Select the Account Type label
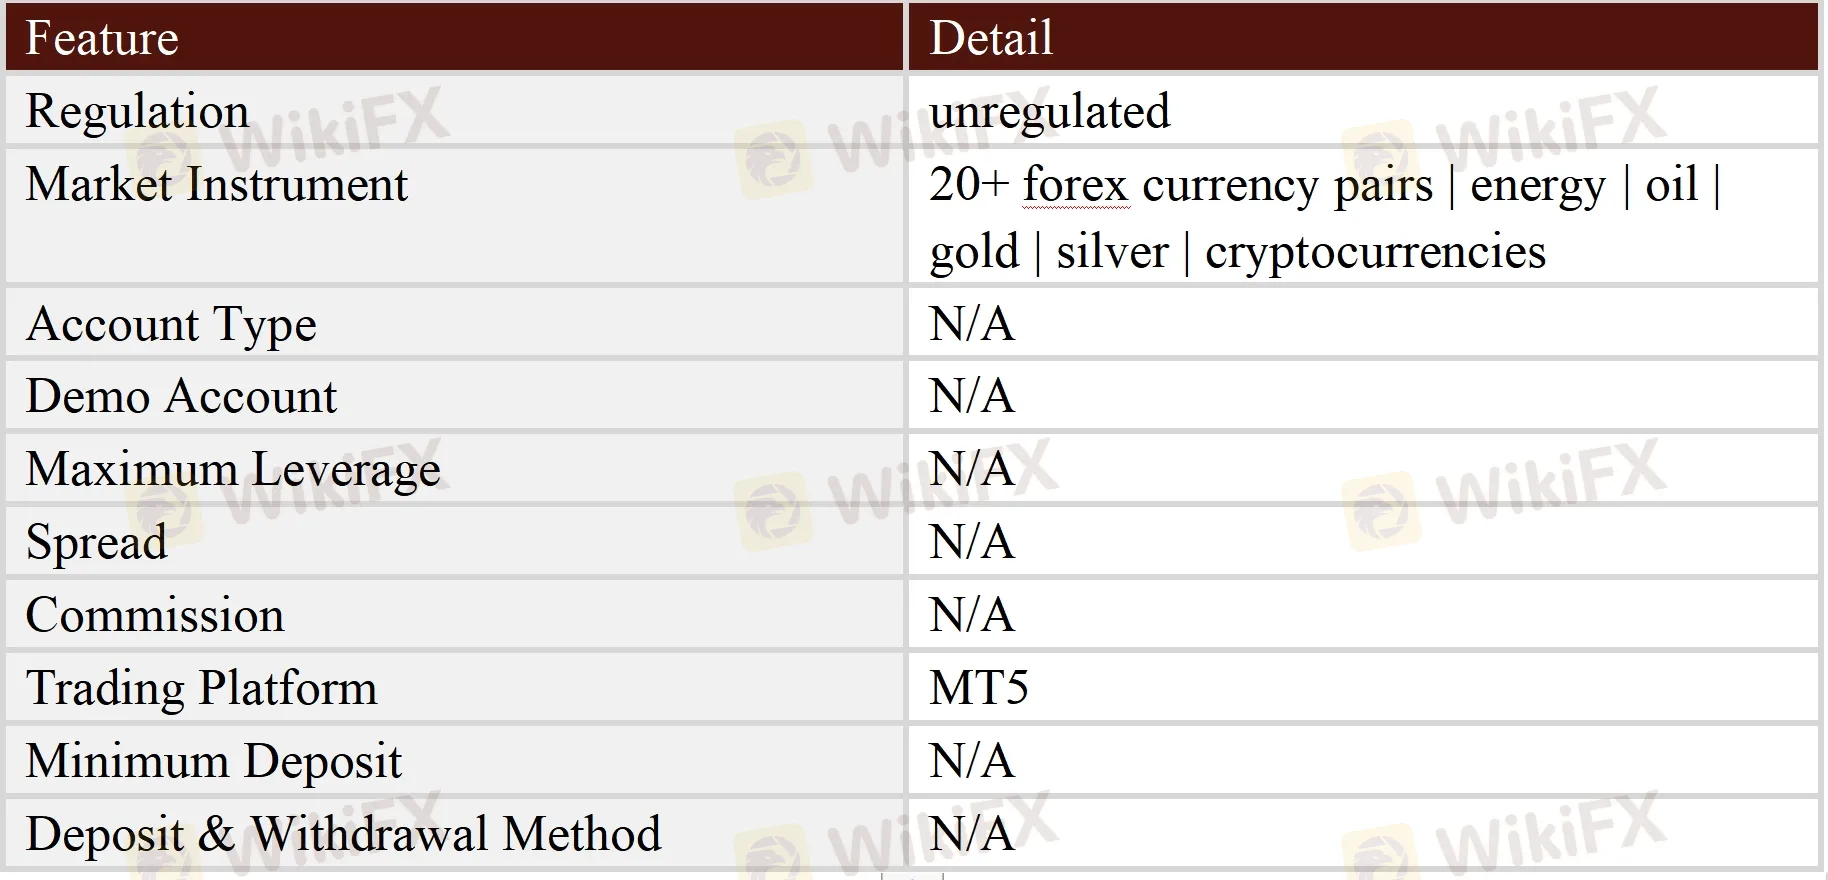The width and height of the screenshot is (1828, 880). 171,325
